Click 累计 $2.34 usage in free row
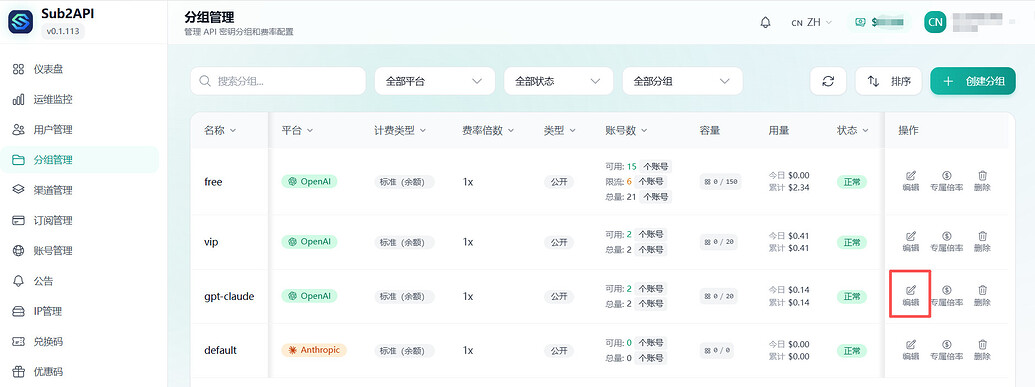Viewport: 1035px width, 387px height. (x=789, y=188)
